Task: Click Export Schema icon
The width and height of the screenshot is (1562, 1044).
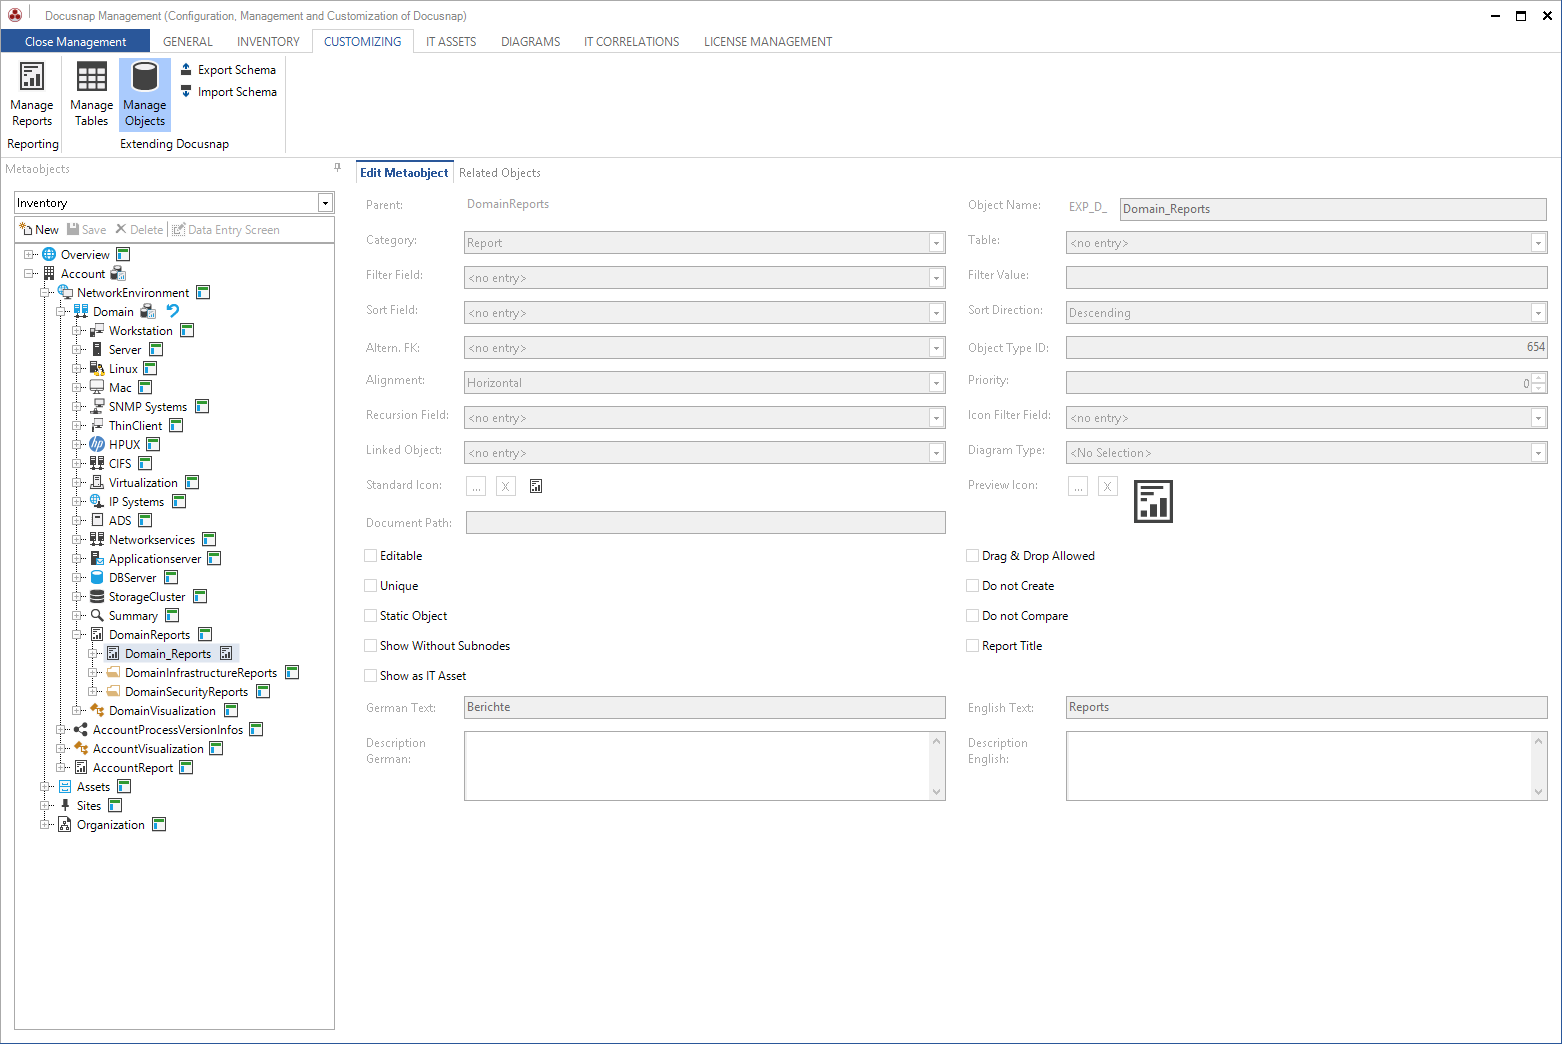Action: (x=186, y=69)
